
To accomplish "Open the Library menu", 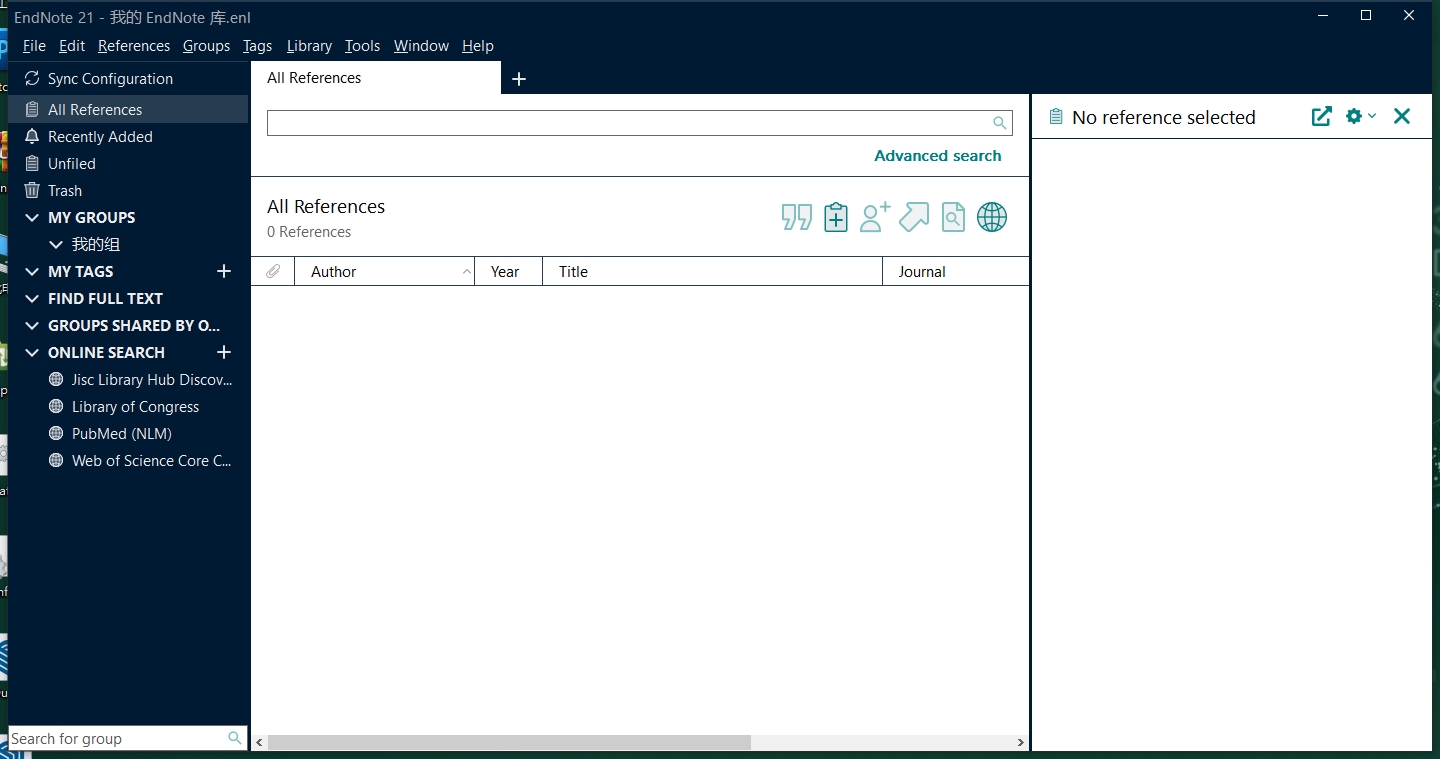I will tap(309, 46).
